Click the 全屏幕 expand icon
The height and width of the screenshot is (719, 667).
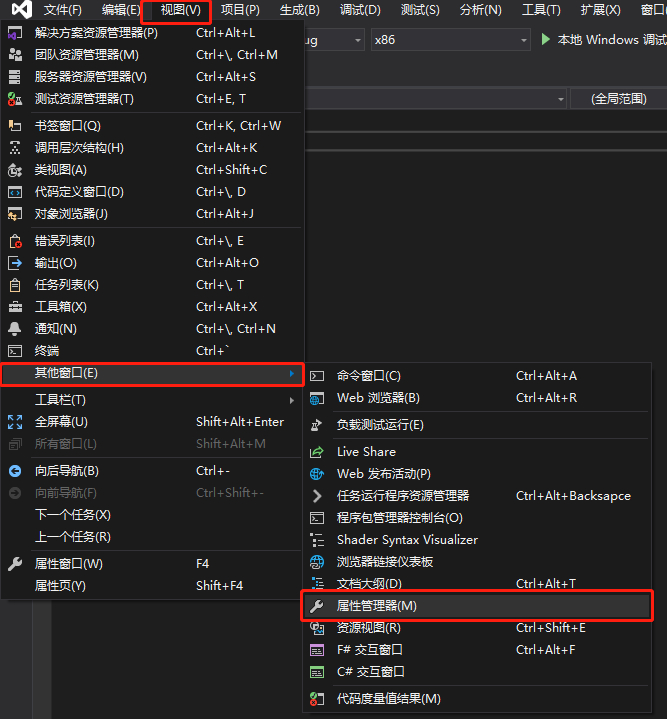pyautogui.click(x=15, y=422)
